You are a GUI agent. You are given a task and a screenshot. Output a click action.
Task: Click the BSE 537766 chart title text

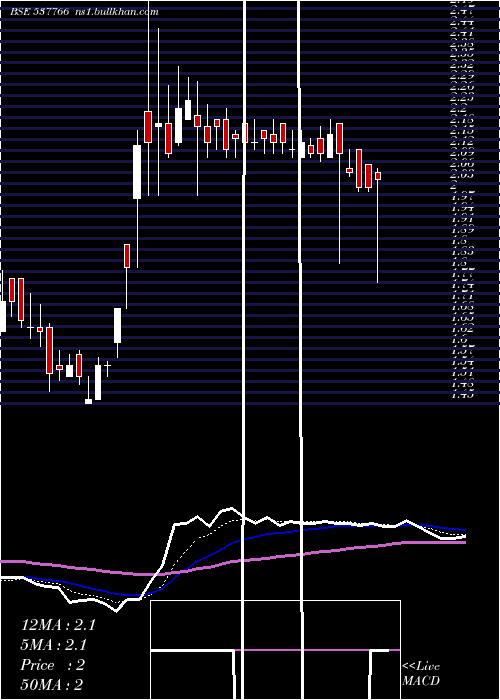point(39,12)
